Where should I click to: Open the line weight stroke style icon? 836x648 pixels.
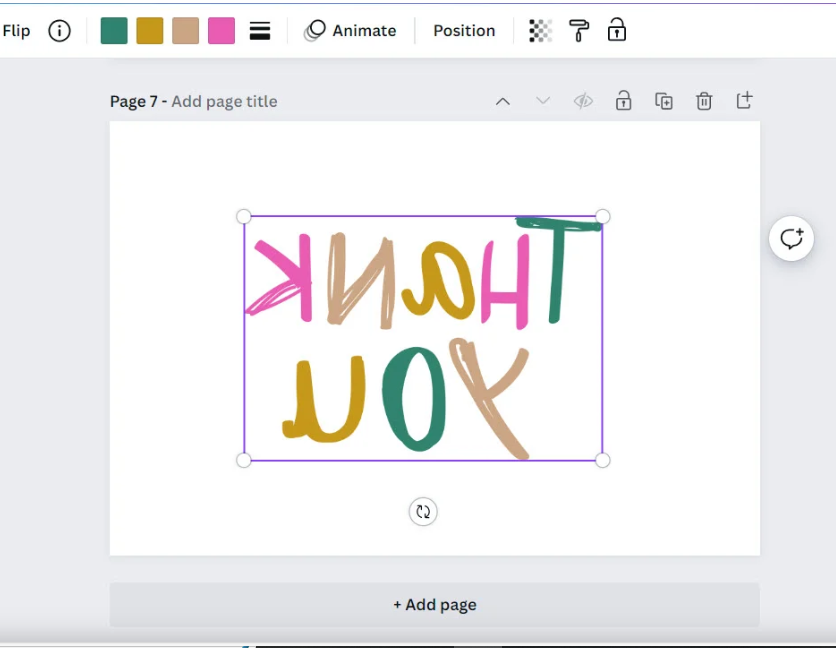[260, 31]
